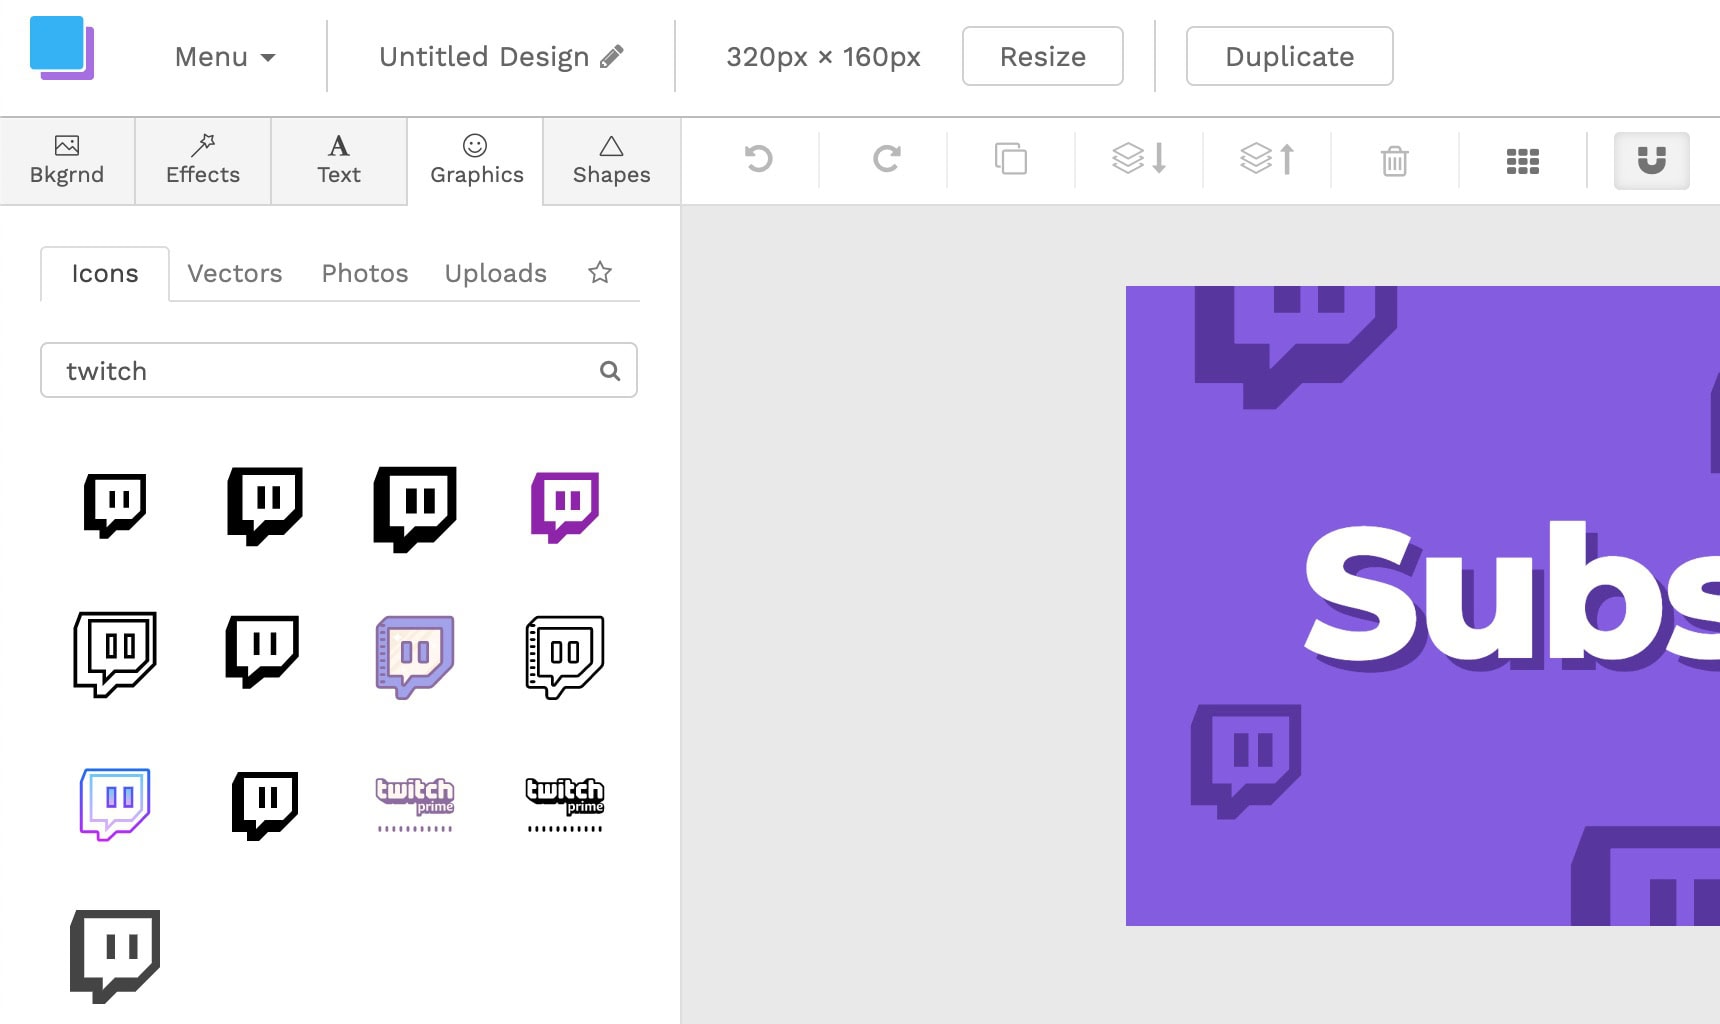Select the Twitch logo at canvas top

click(1295, 345)
